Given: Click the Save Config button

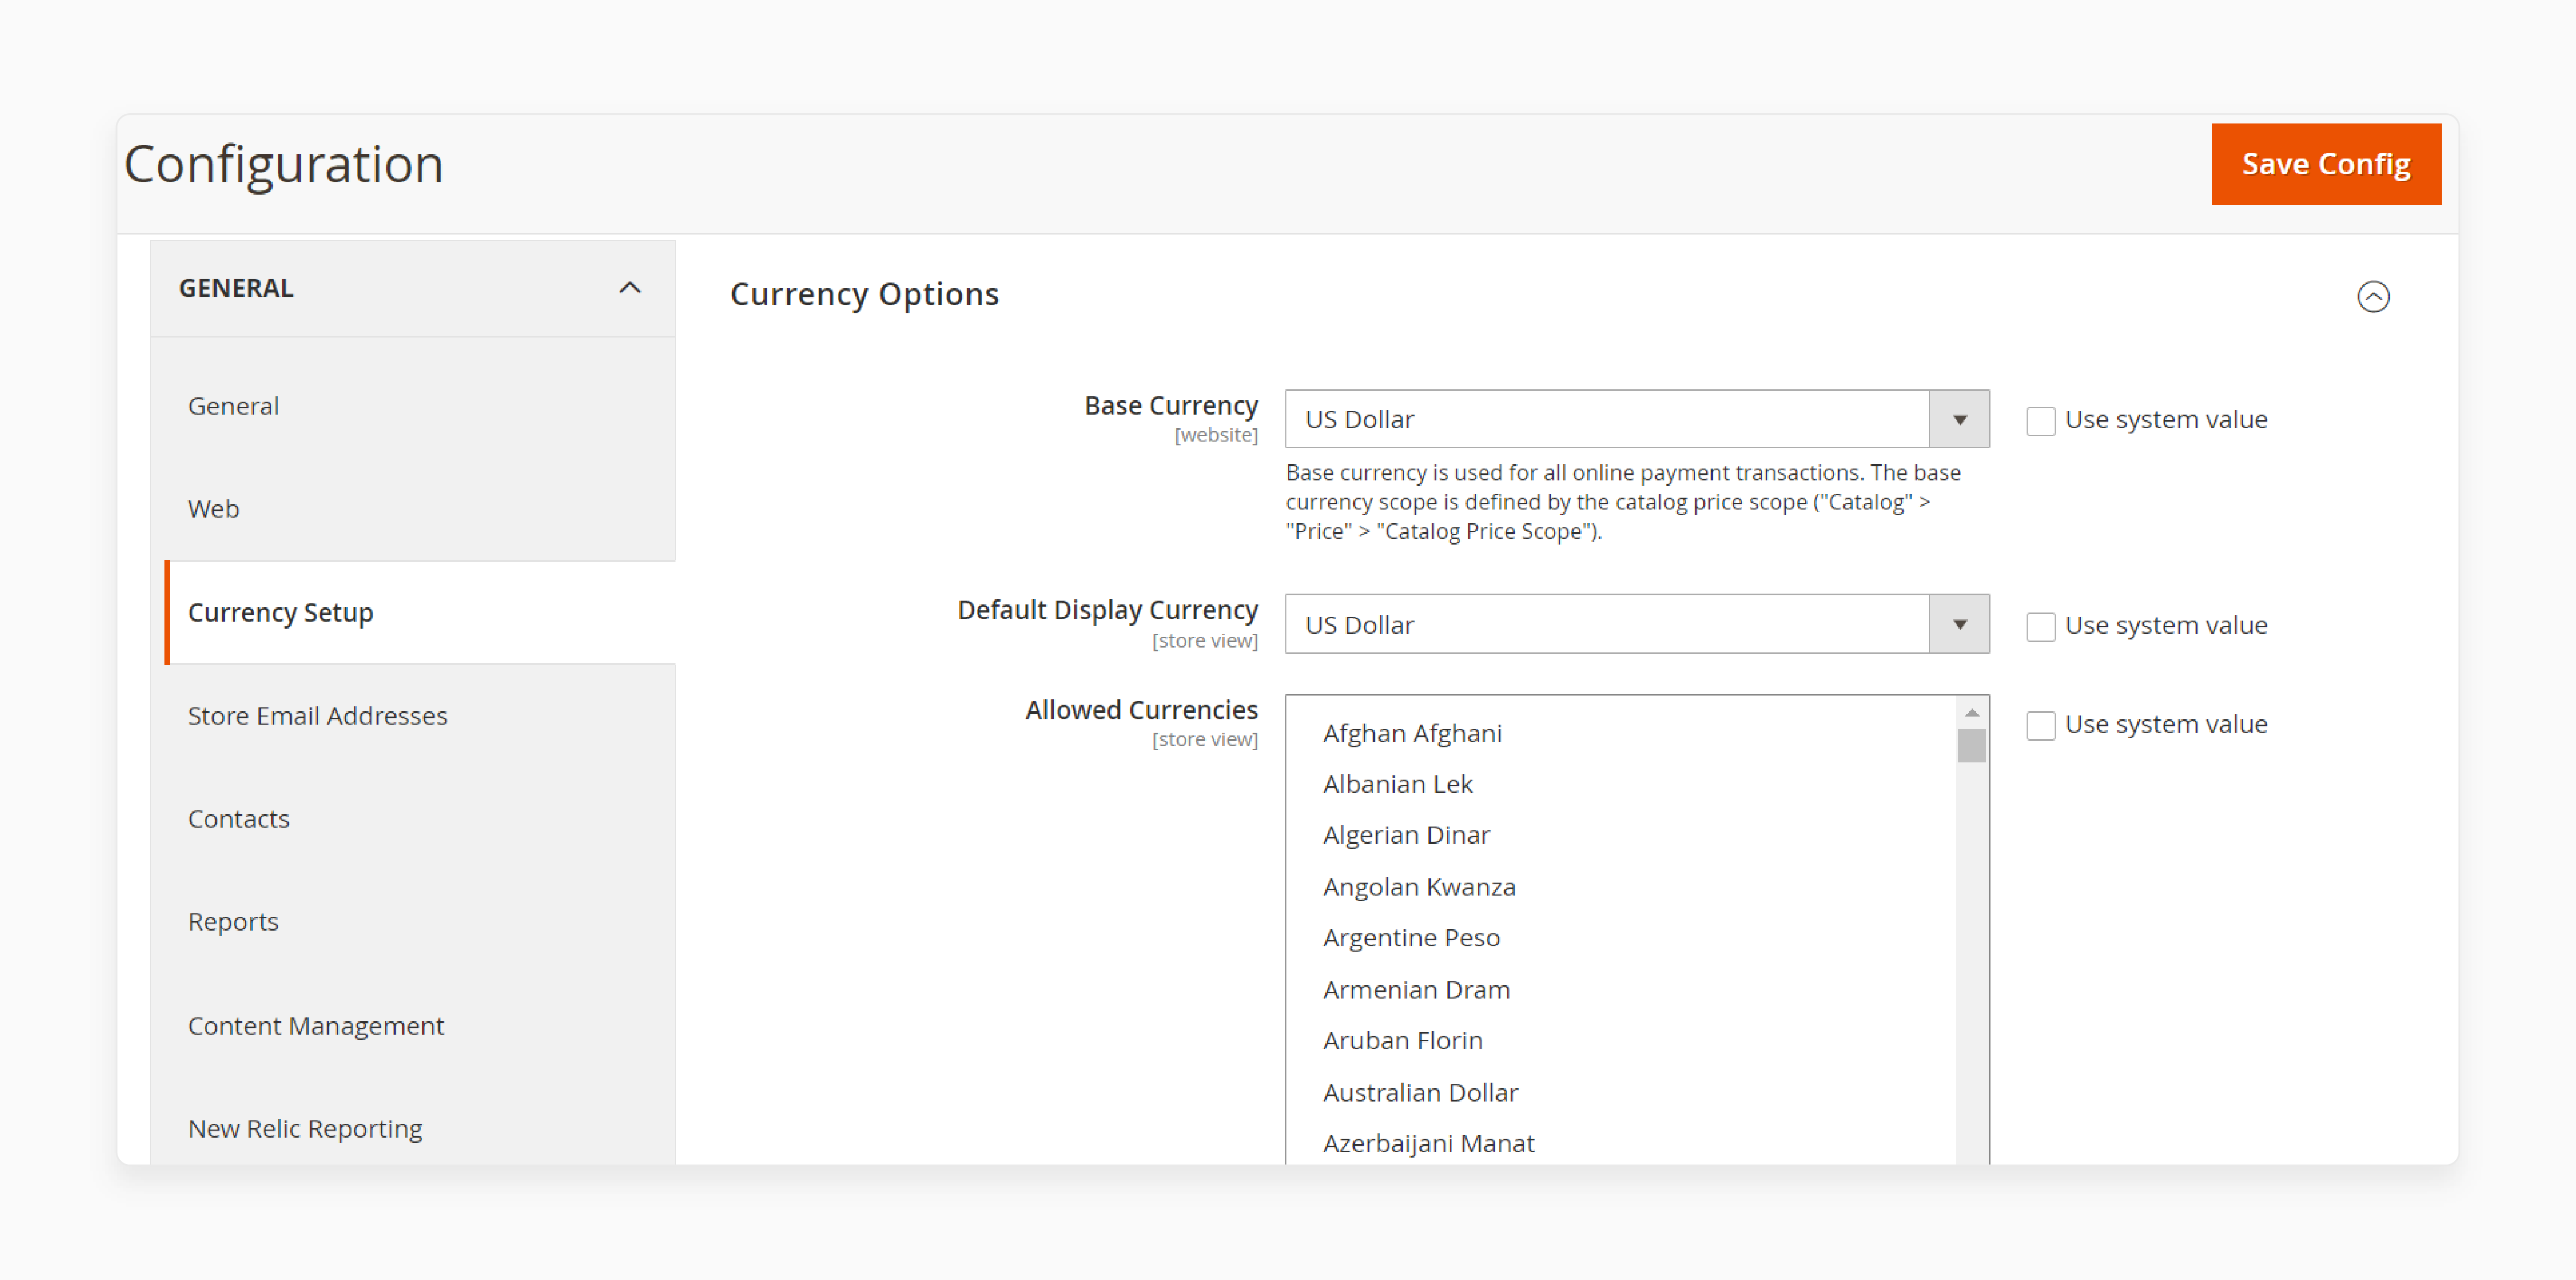Looking at the screenshot, I should (x=2325, y=164).
